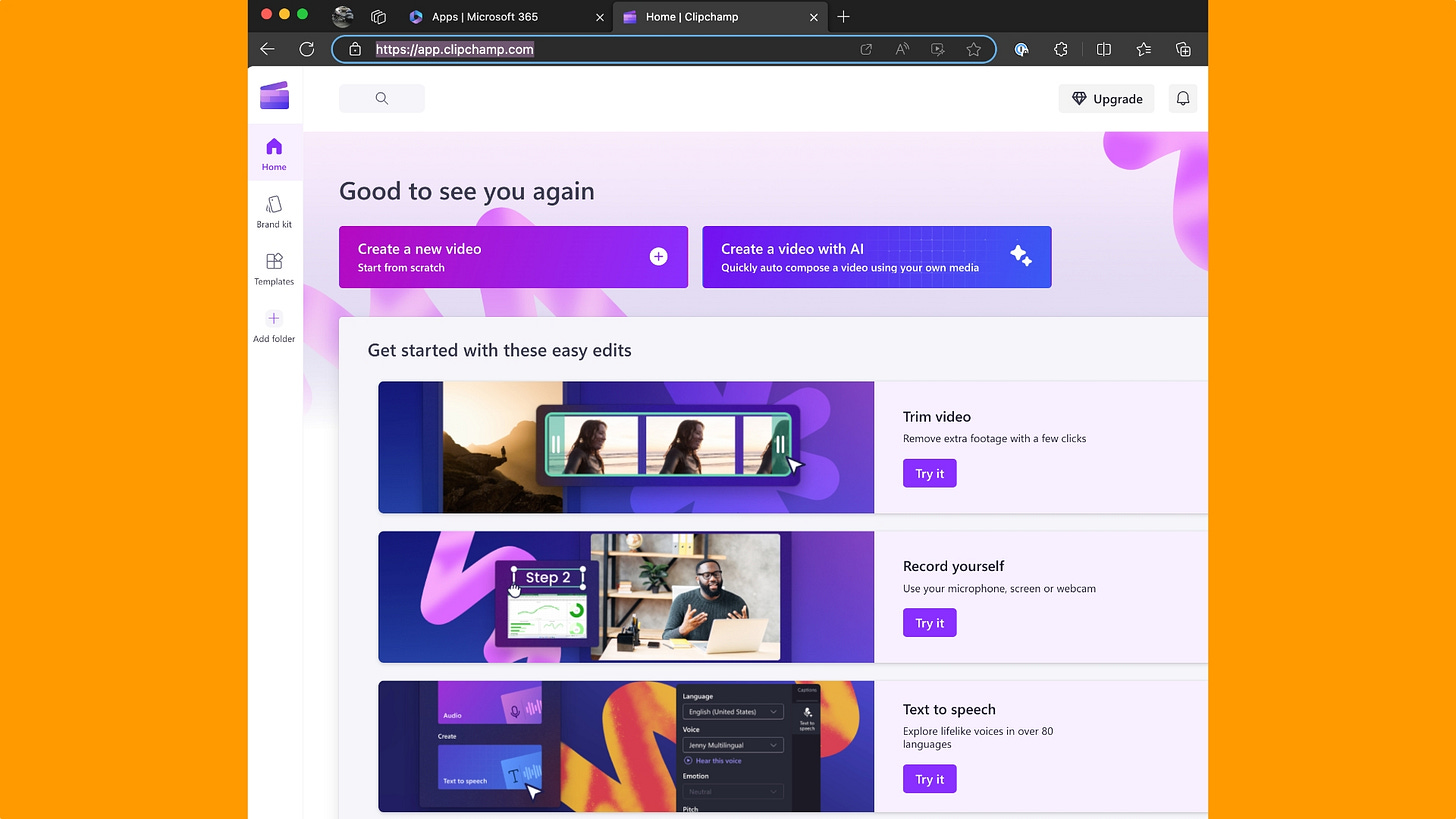Image resolution: width=1456 pixels, height=819 pixels.
Task: Click sparkle icon on AI video card
Action: 1020,256
